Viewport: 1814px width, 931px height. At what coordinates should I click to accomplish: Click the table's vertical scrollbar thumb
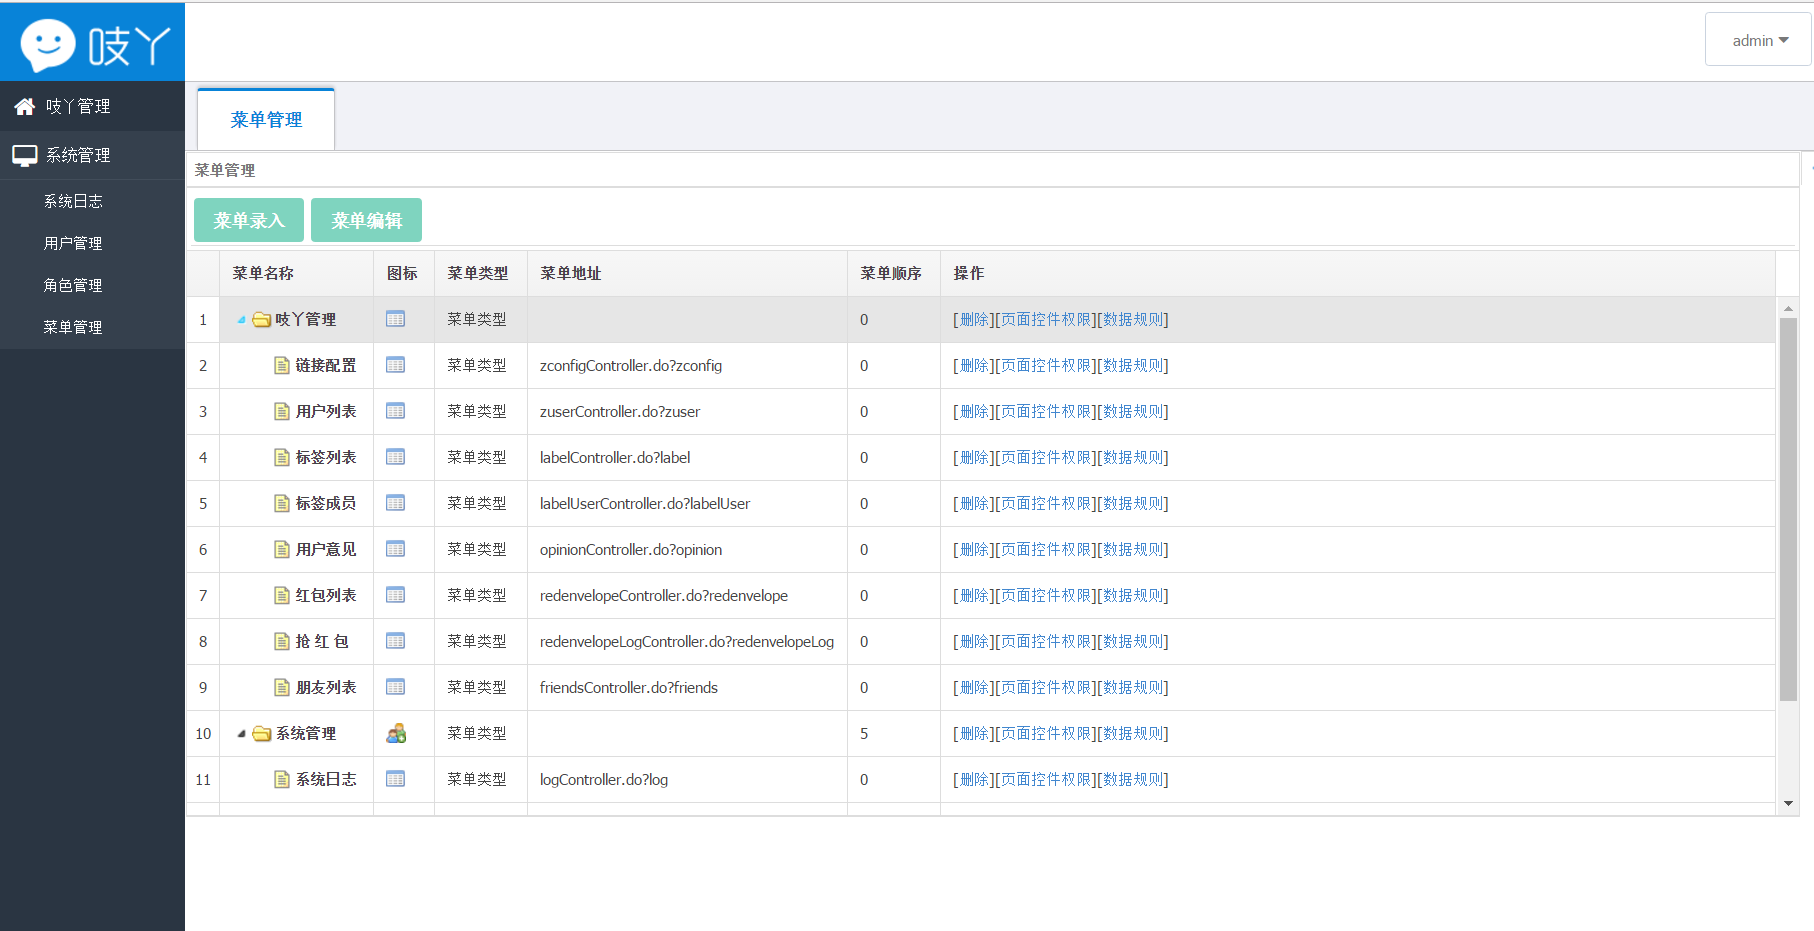coord(1788,509)
